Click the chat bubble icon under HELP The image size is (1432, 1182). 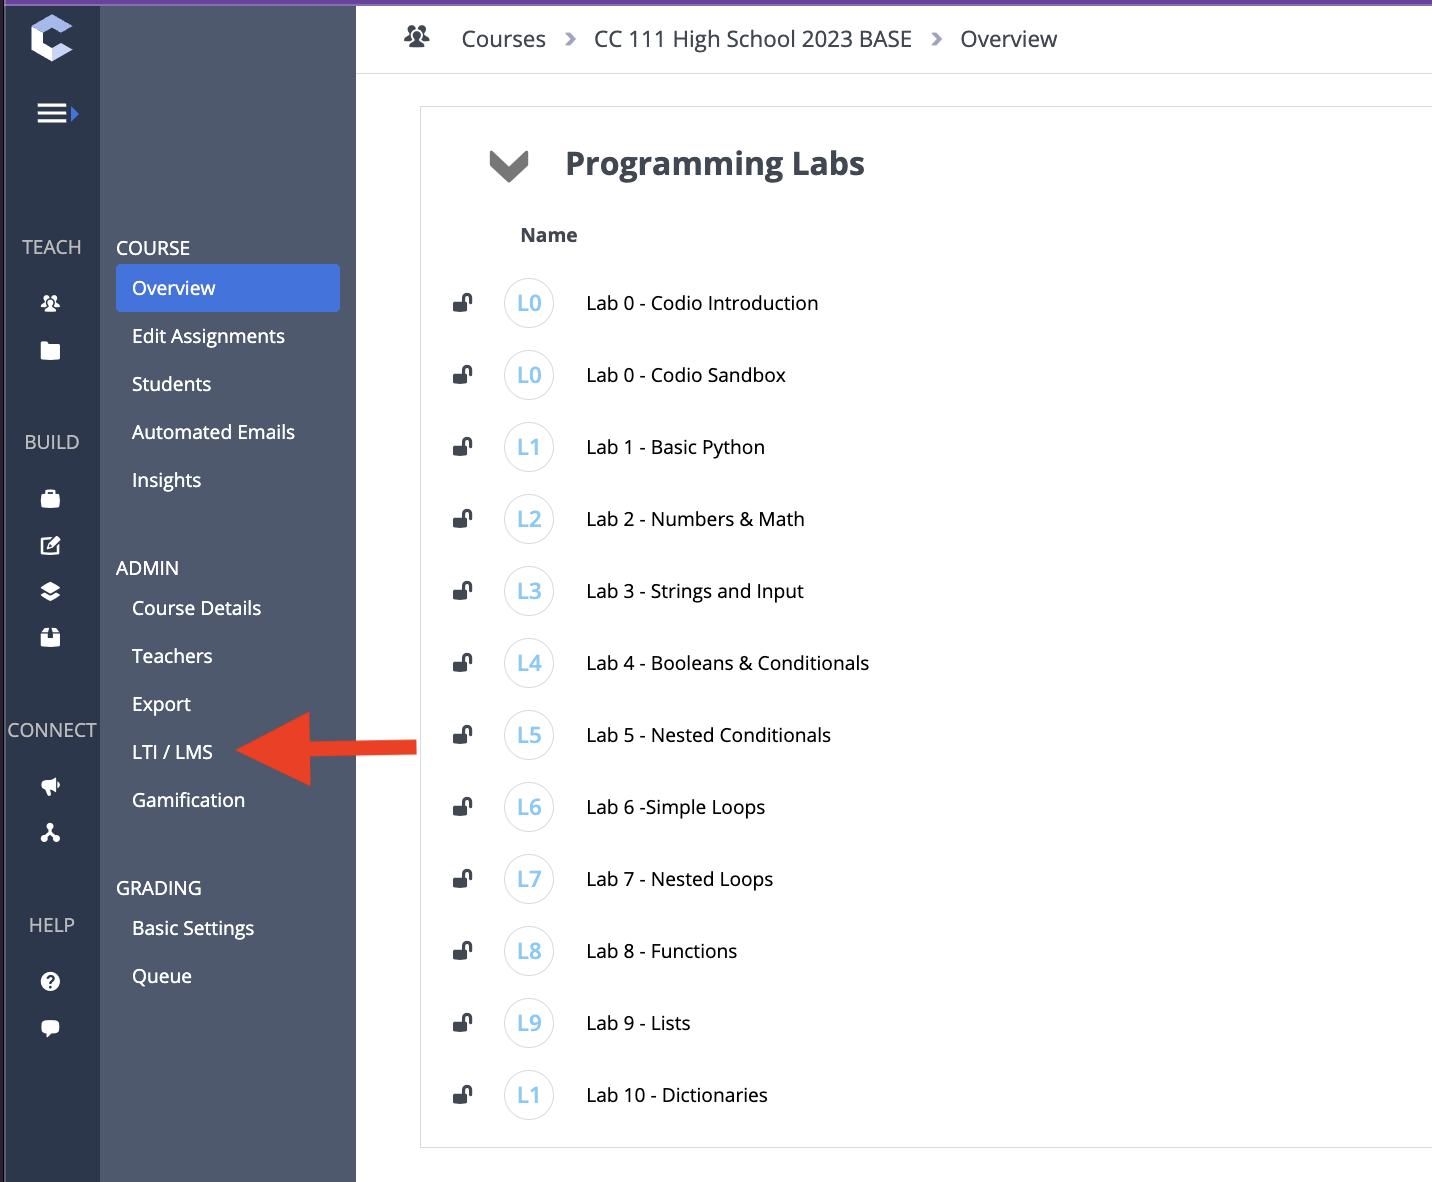(50, 1028)
